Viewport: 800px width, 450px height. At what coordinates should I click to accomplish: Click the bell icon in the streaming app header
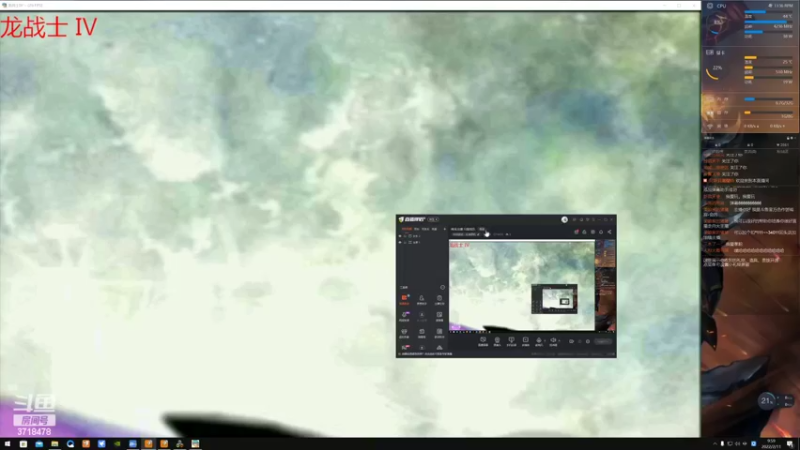click(585, 232)
